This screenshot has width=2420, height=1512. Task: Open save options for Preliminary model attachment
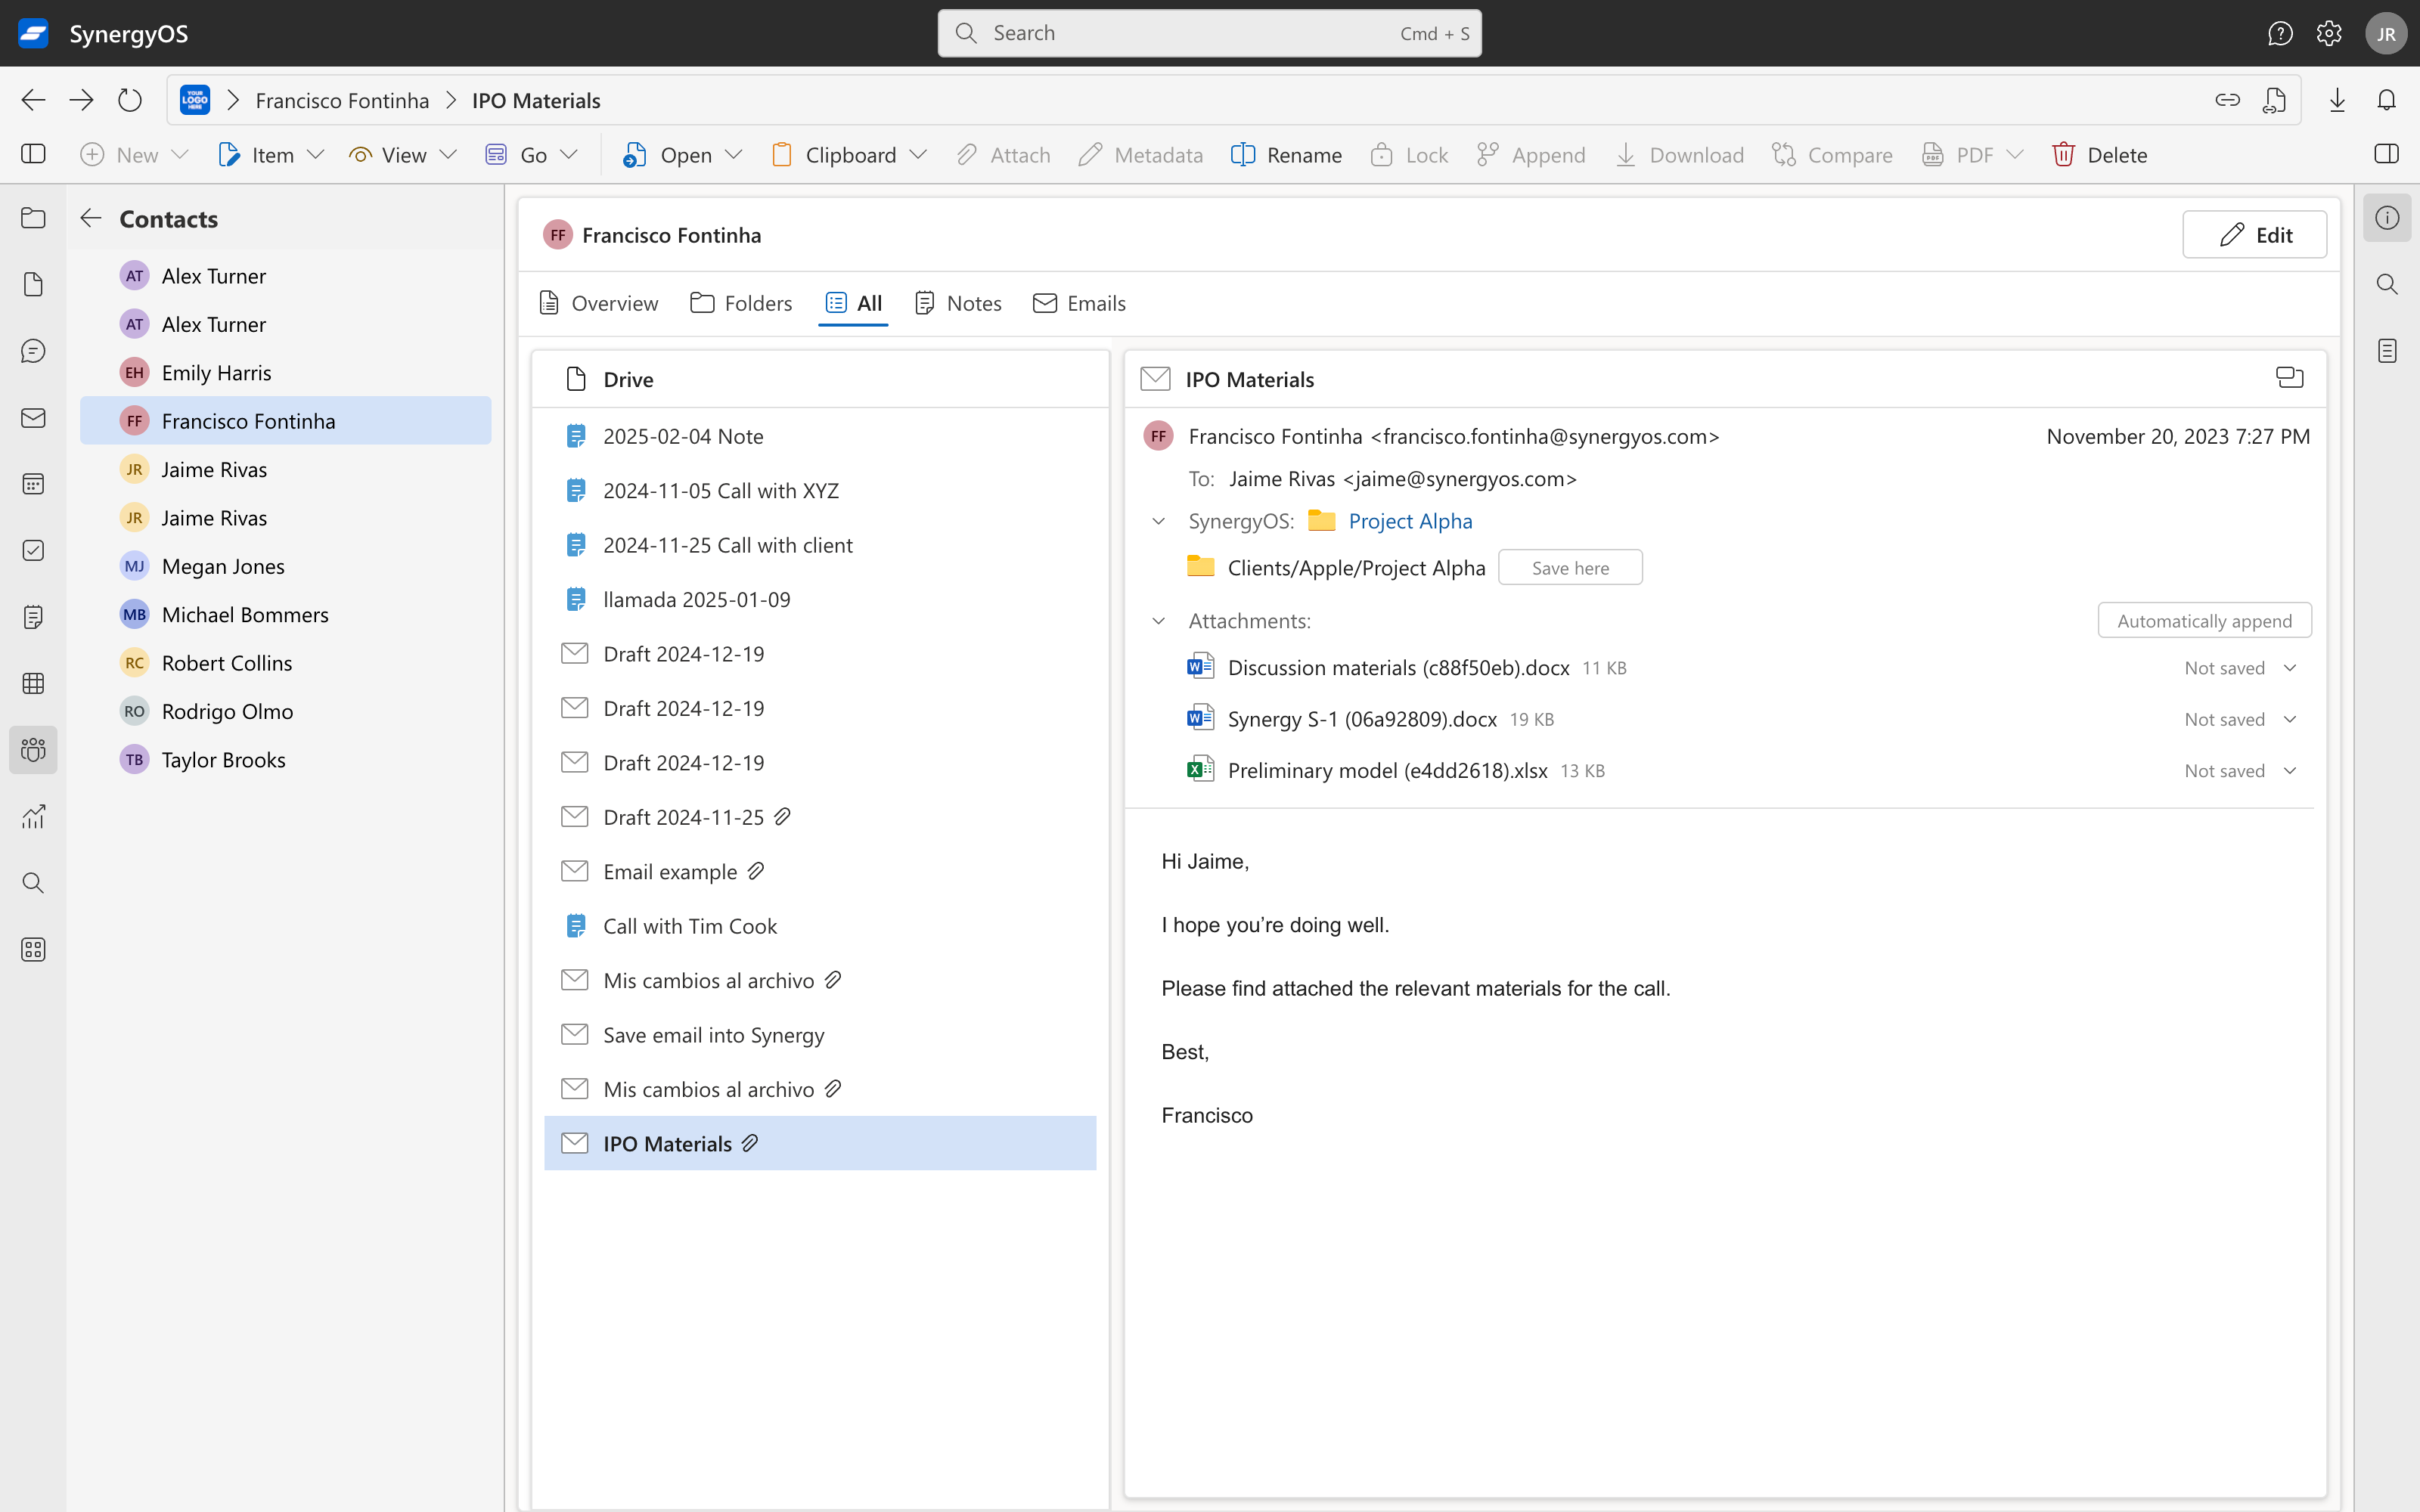point(2290,771)
